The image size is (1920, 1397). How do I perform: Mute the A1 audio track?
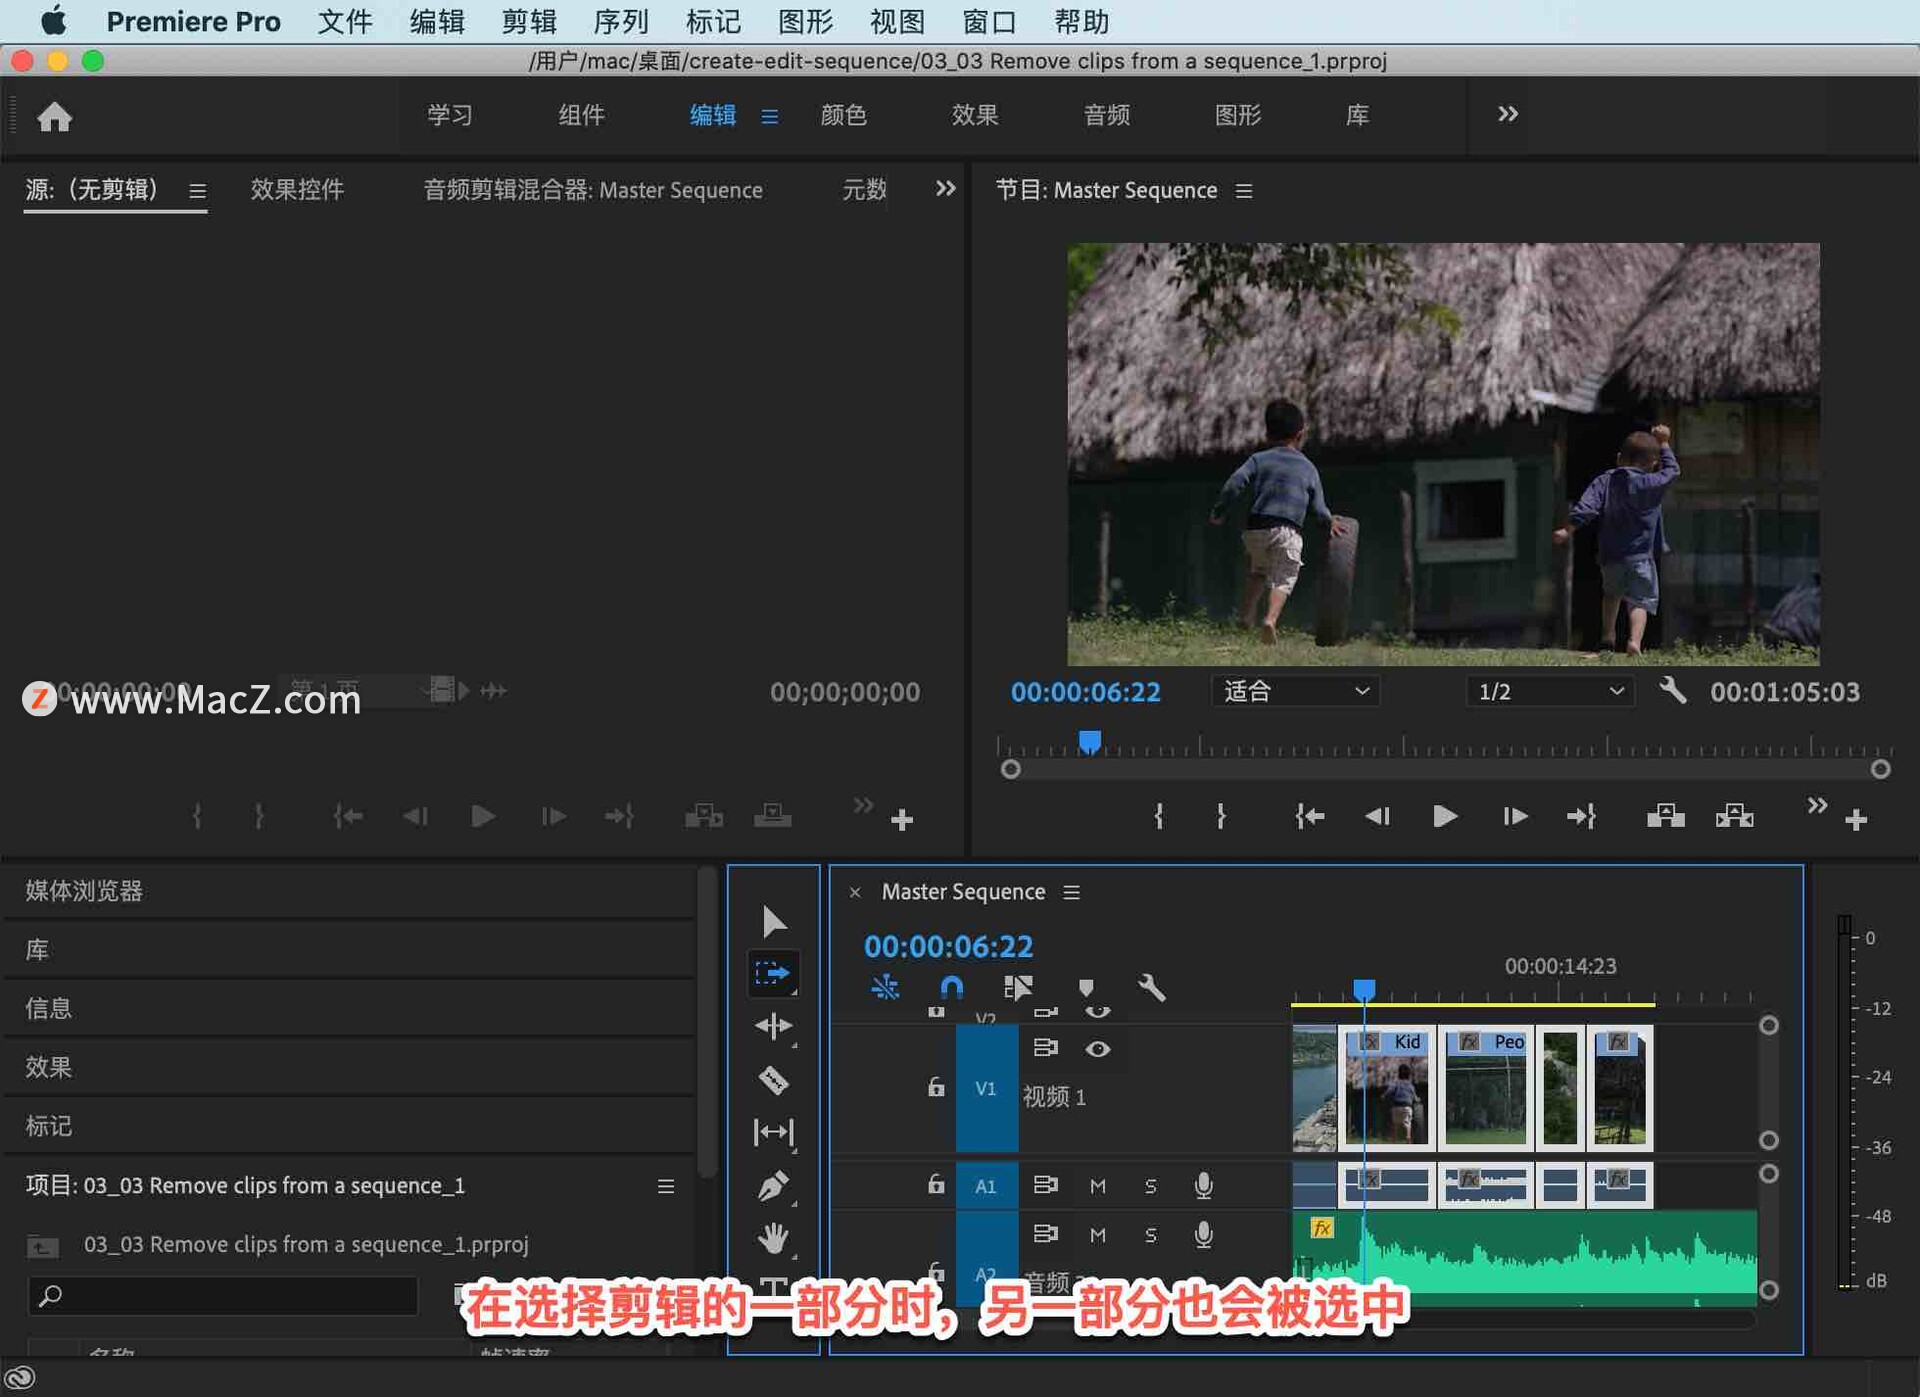coord(1097,1185)
